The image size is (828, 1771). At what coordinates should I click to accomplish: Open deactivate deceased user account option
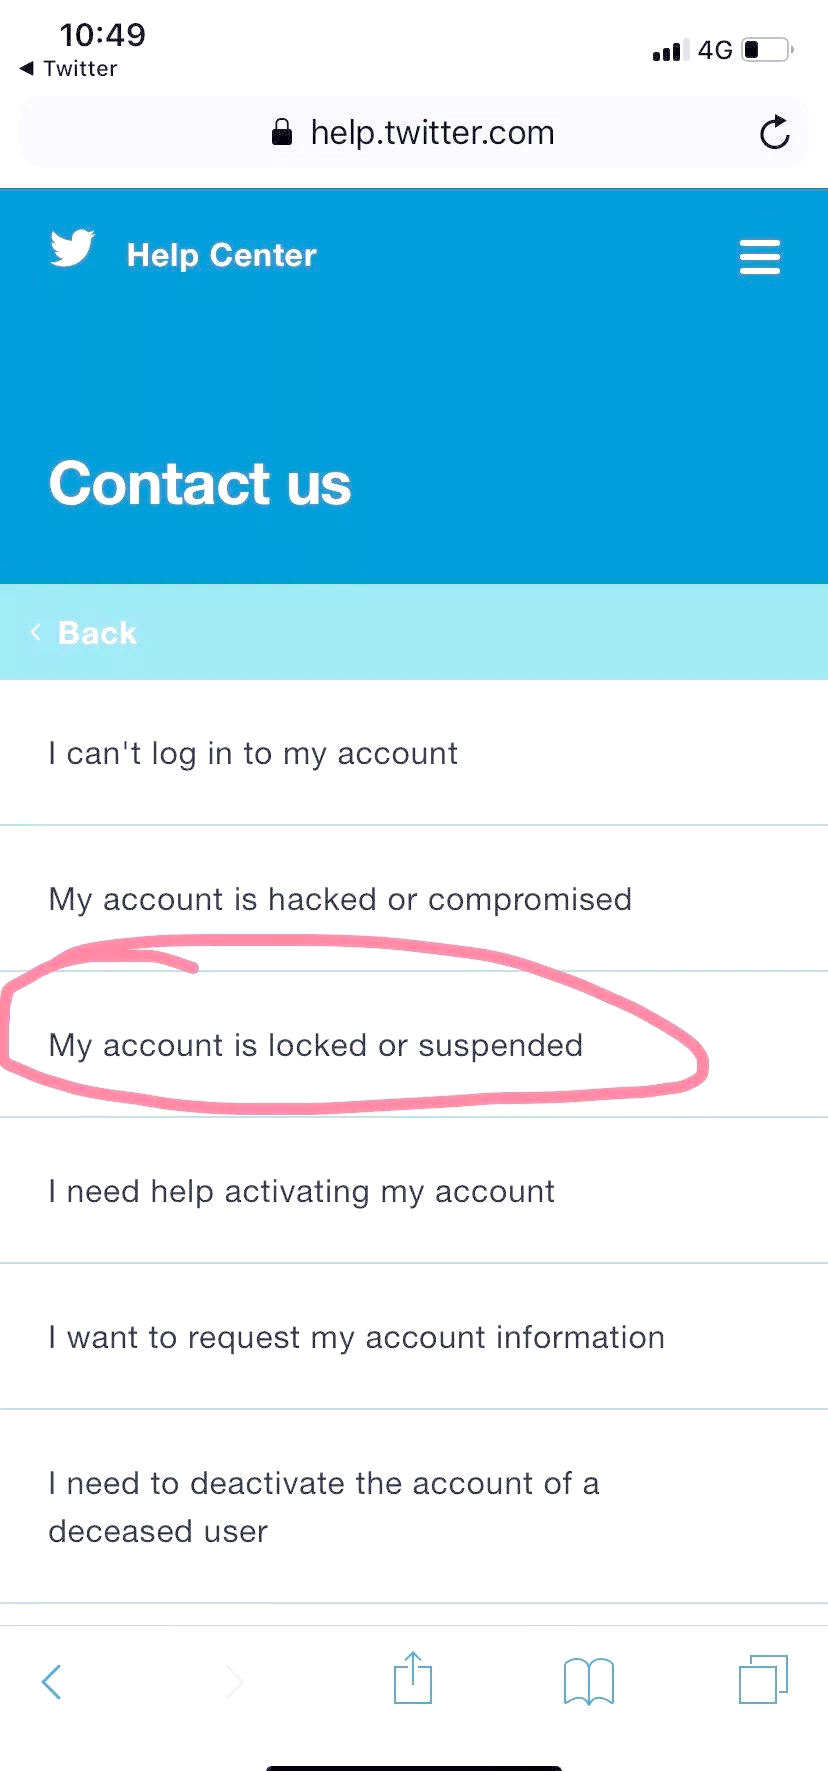point(414,1507)
